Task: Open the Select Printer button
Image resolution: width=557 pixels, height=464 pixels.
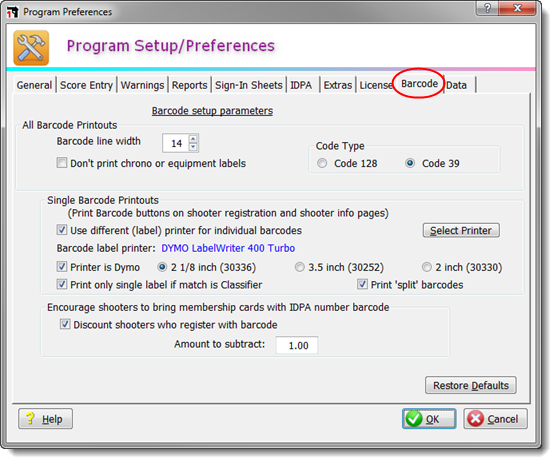Action: tap(461, 230)
